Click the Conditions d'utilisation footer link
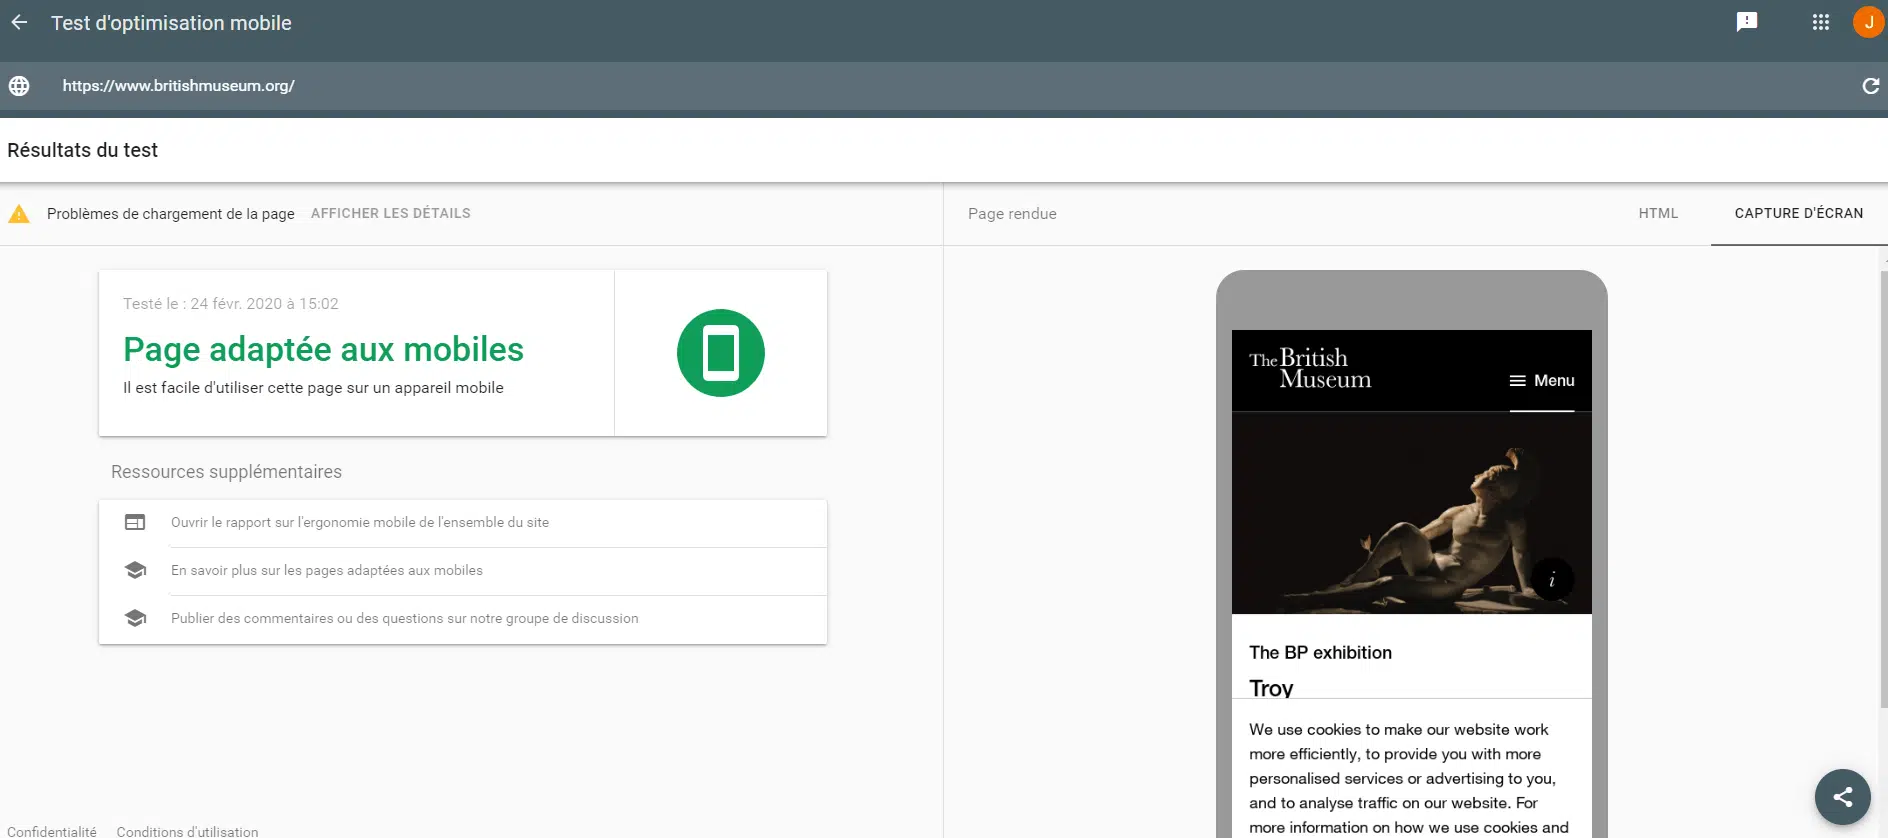 (187, 831)
